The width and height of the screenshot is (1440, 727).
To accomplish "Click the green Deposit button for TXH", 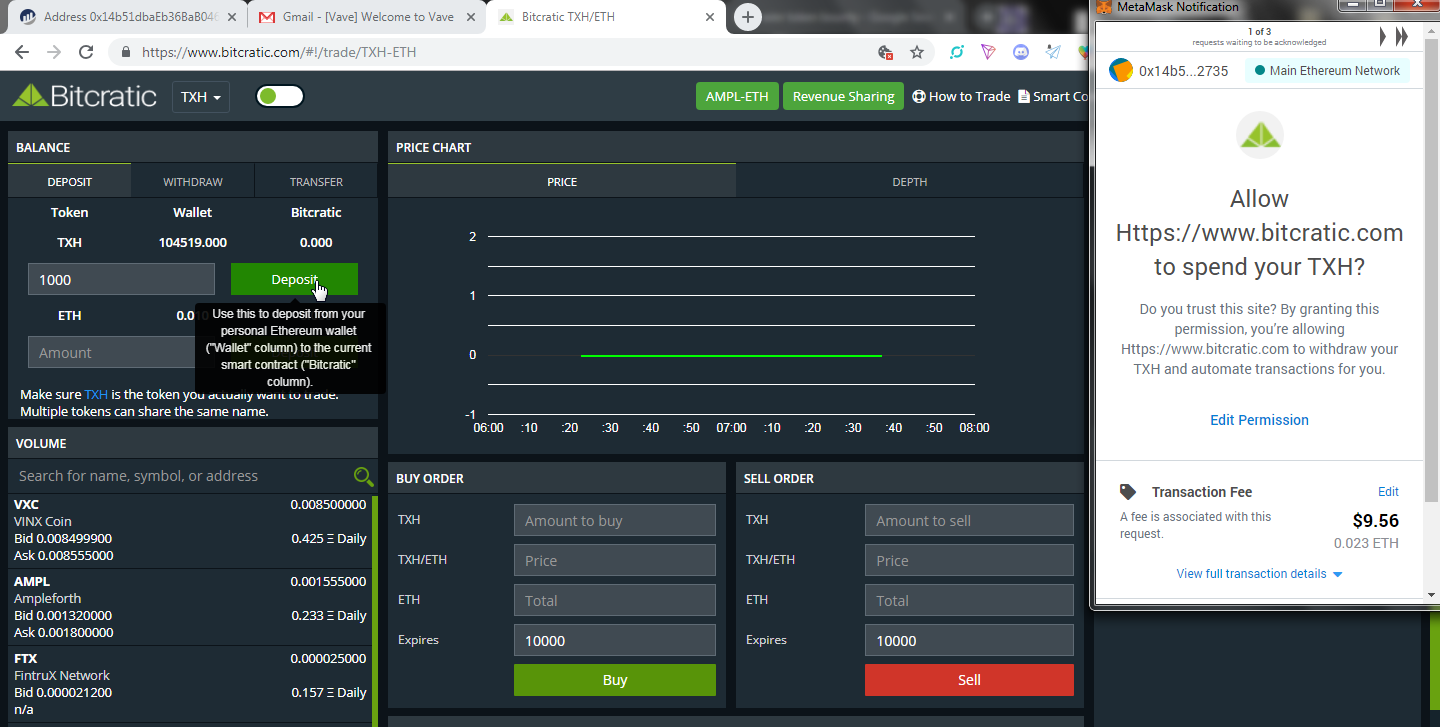I will coord(294,279).
